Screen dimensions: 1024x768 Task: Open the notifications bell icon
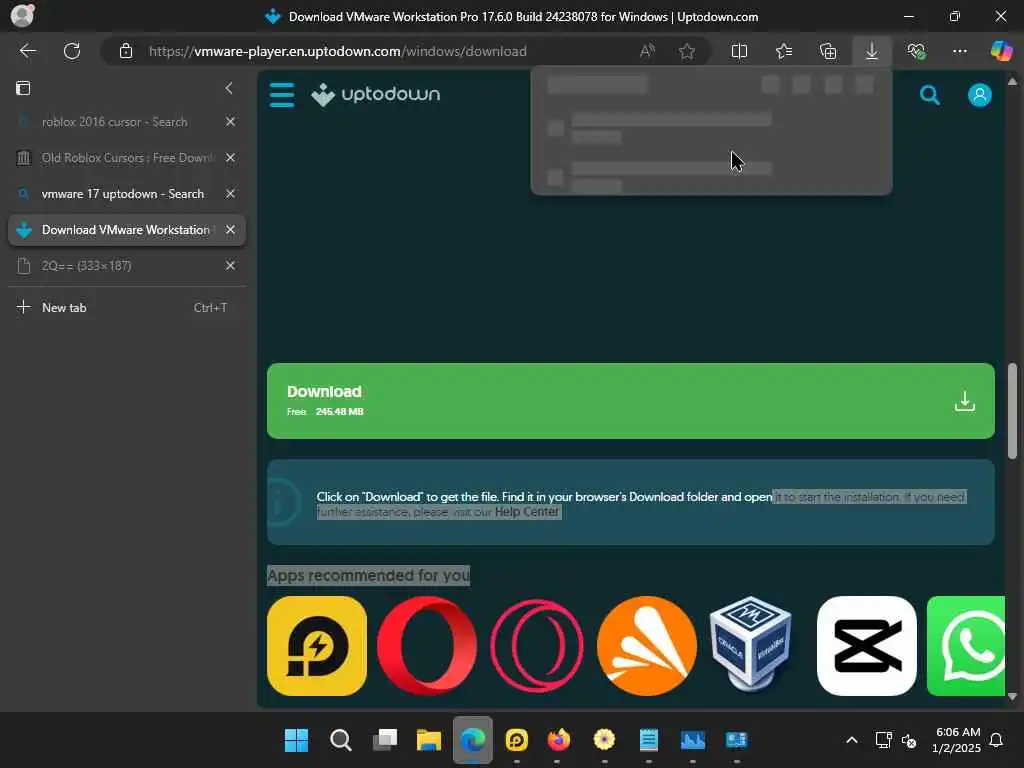coord(996,740)
